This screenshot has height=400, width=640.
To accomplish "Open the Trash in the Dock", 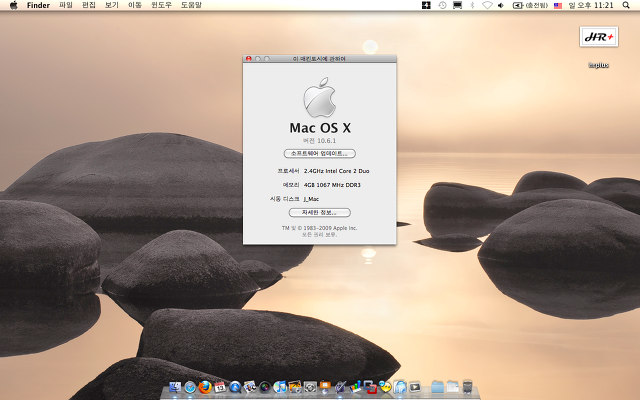I will [x=467, y=387].
